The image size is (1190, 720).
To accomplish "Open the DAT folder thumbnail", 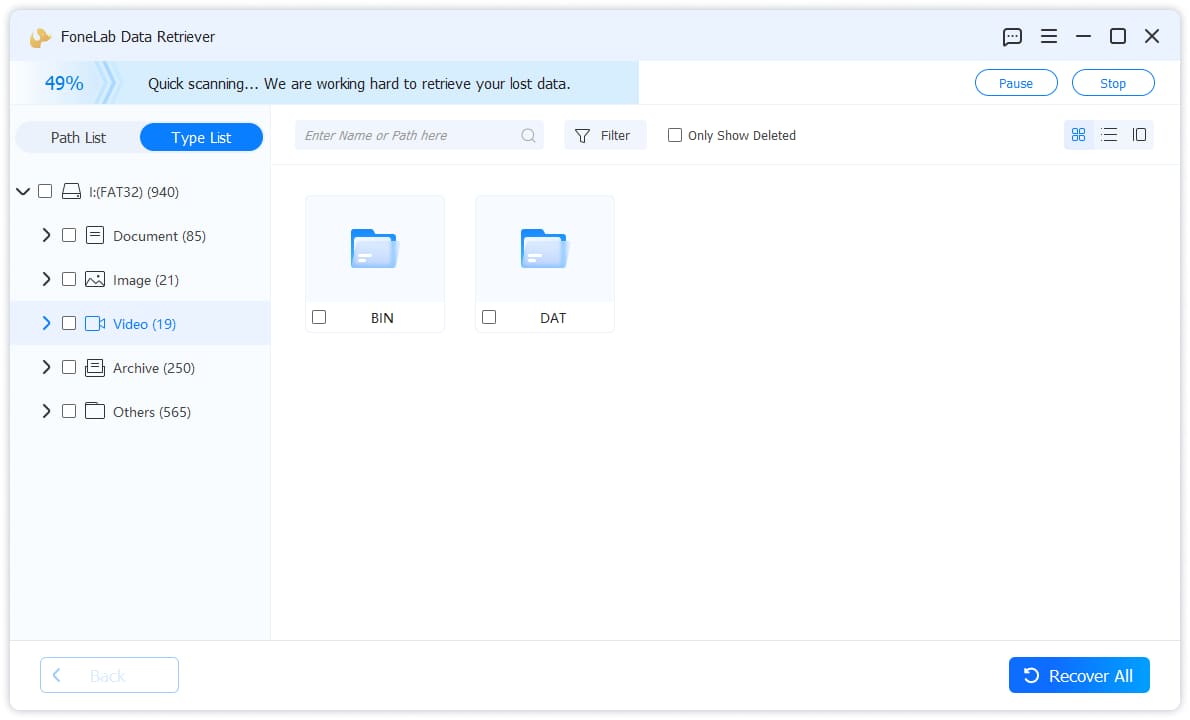I will point(545,249).
